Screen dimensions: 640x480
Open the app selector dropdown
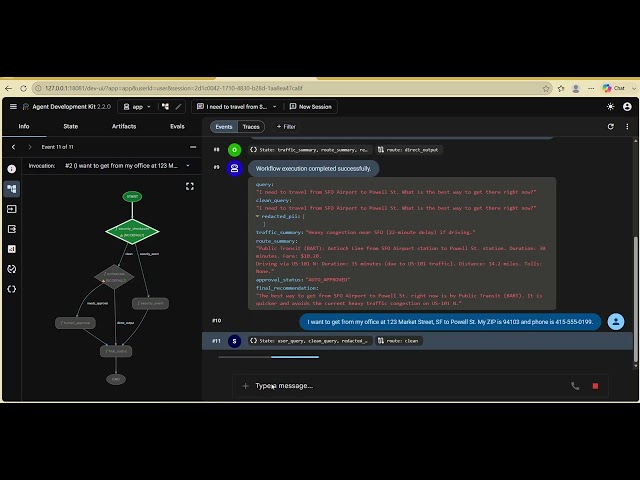tap(138, 107)
